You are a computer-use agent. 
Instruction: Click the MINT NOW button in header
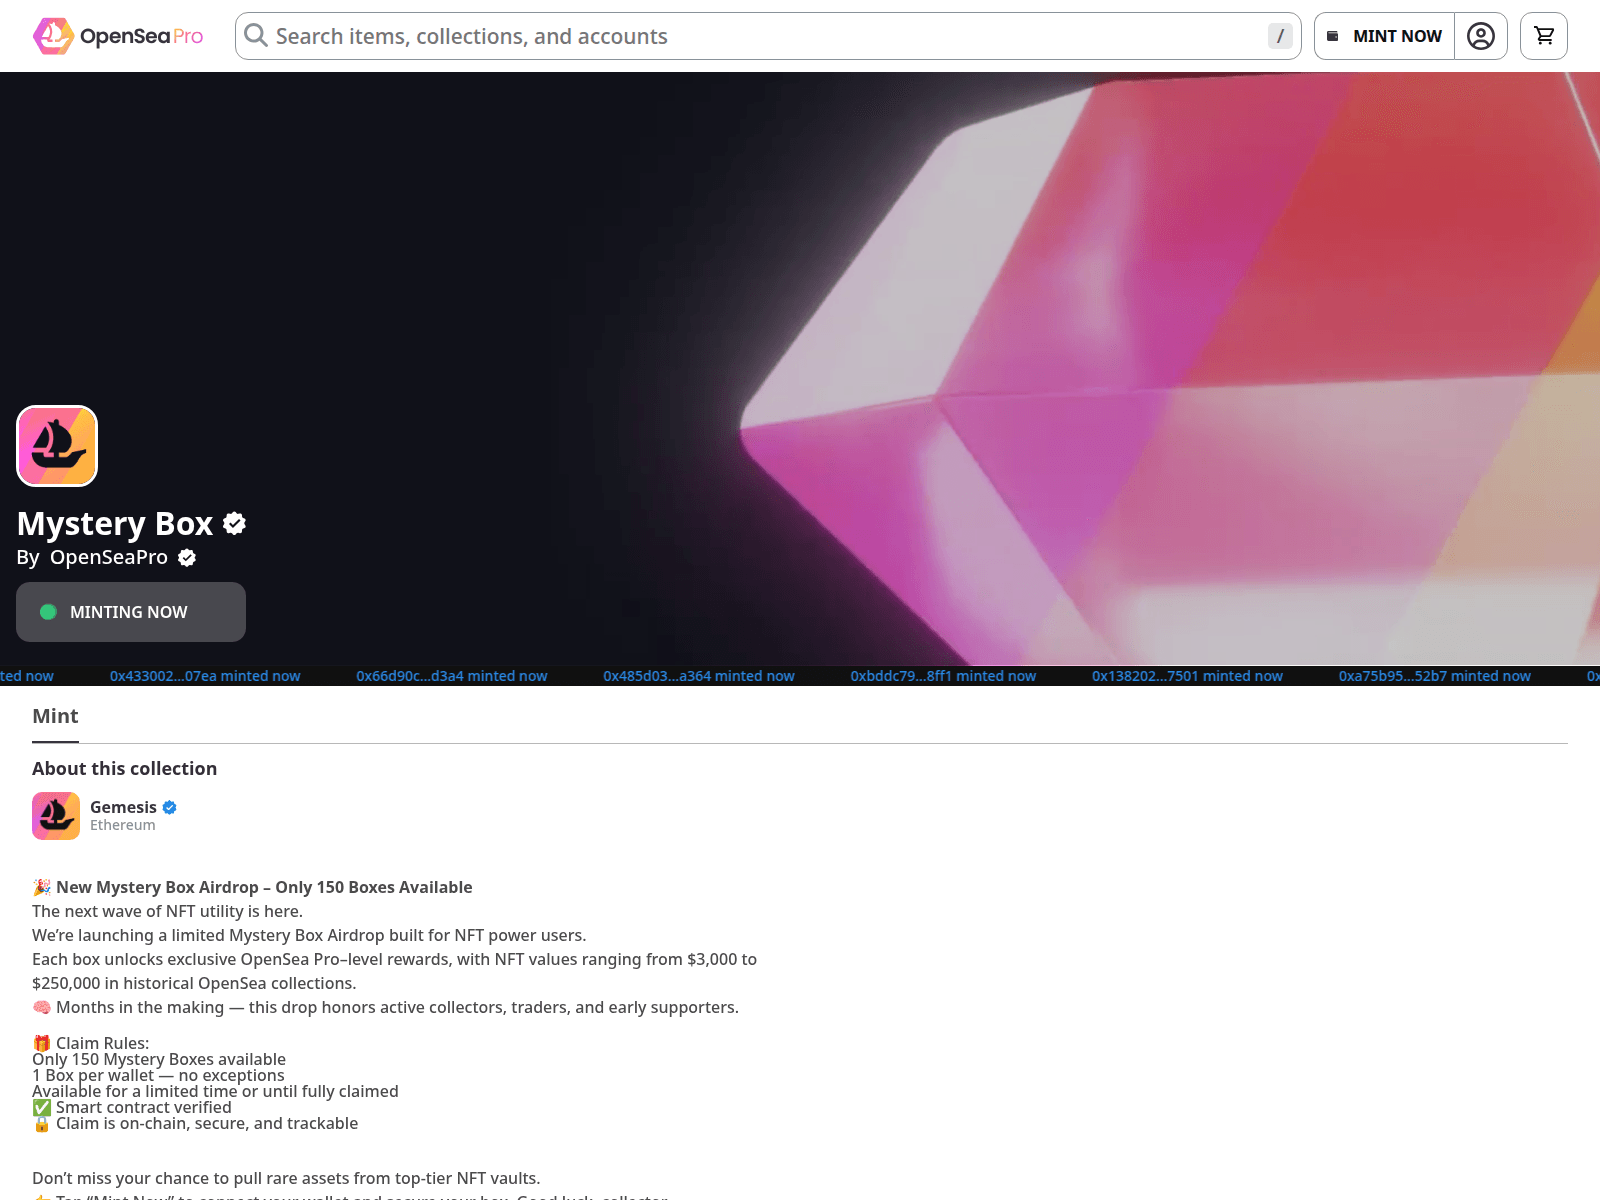click(x=1384, y=36)
